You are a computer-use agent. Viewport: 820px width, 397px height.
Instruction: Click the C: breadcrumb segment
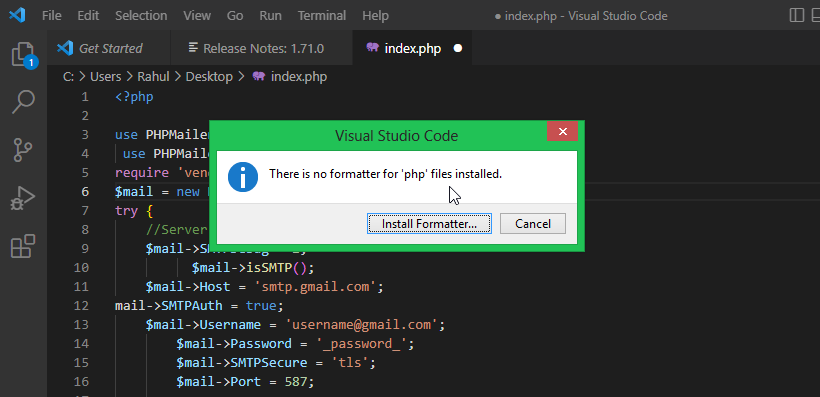(x=69, y=77)
